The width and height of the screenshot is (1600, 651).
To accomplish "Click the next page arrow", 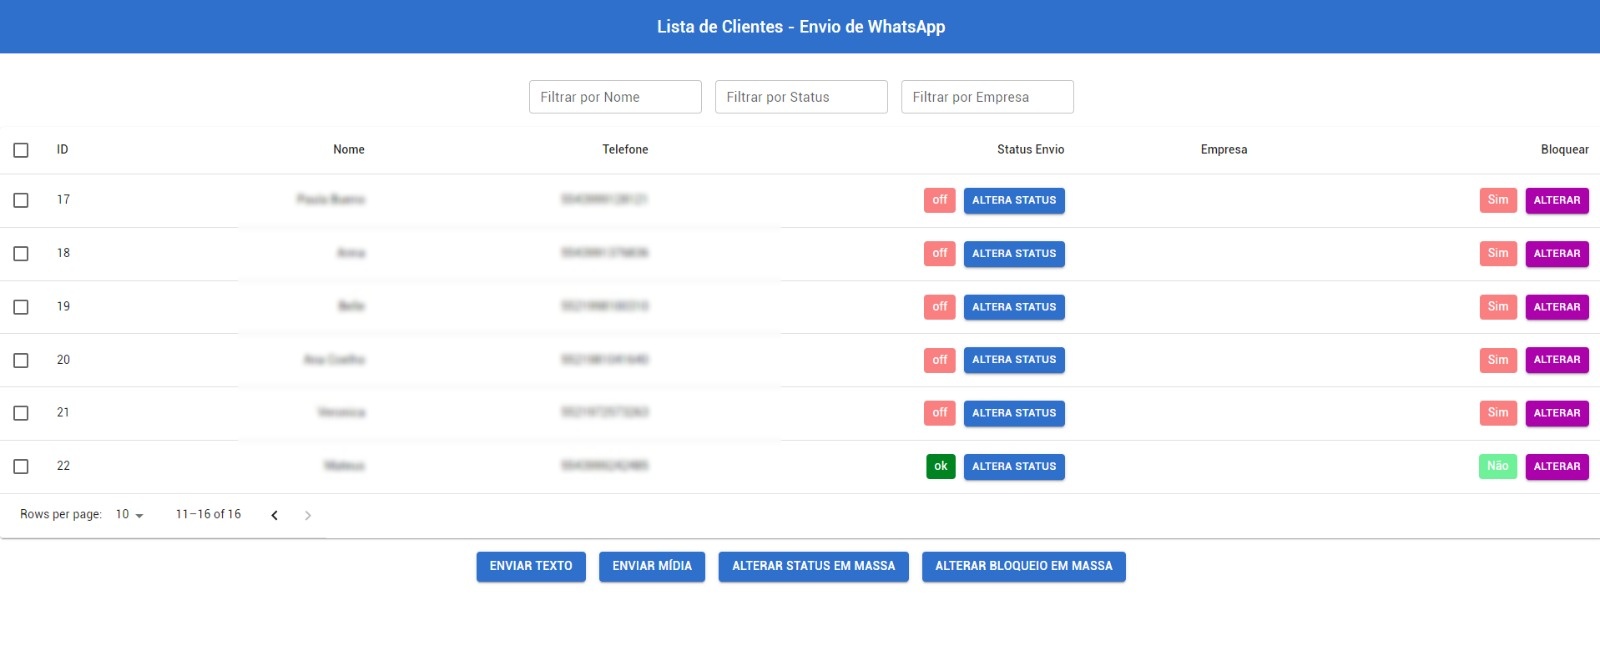I will (x=308, y=515).
